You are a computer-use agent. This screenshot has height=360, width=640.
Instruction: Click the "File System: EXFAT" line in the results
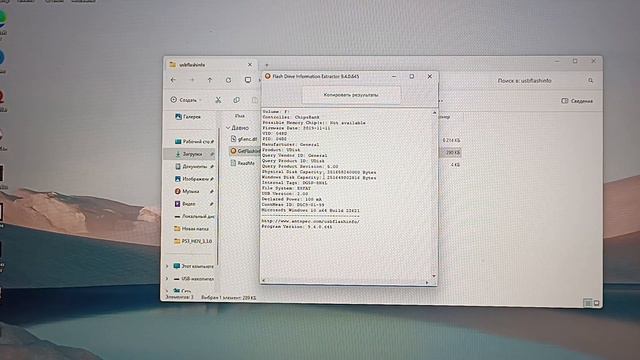(287, 188)
